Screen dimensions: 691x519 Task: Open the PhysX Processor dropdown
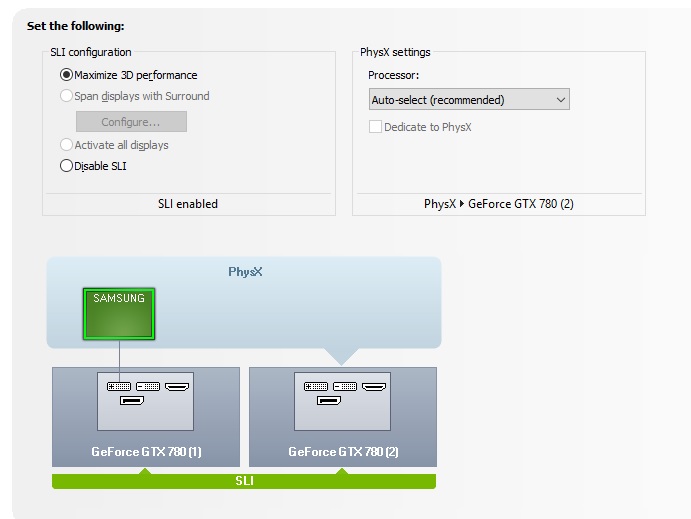469,100
